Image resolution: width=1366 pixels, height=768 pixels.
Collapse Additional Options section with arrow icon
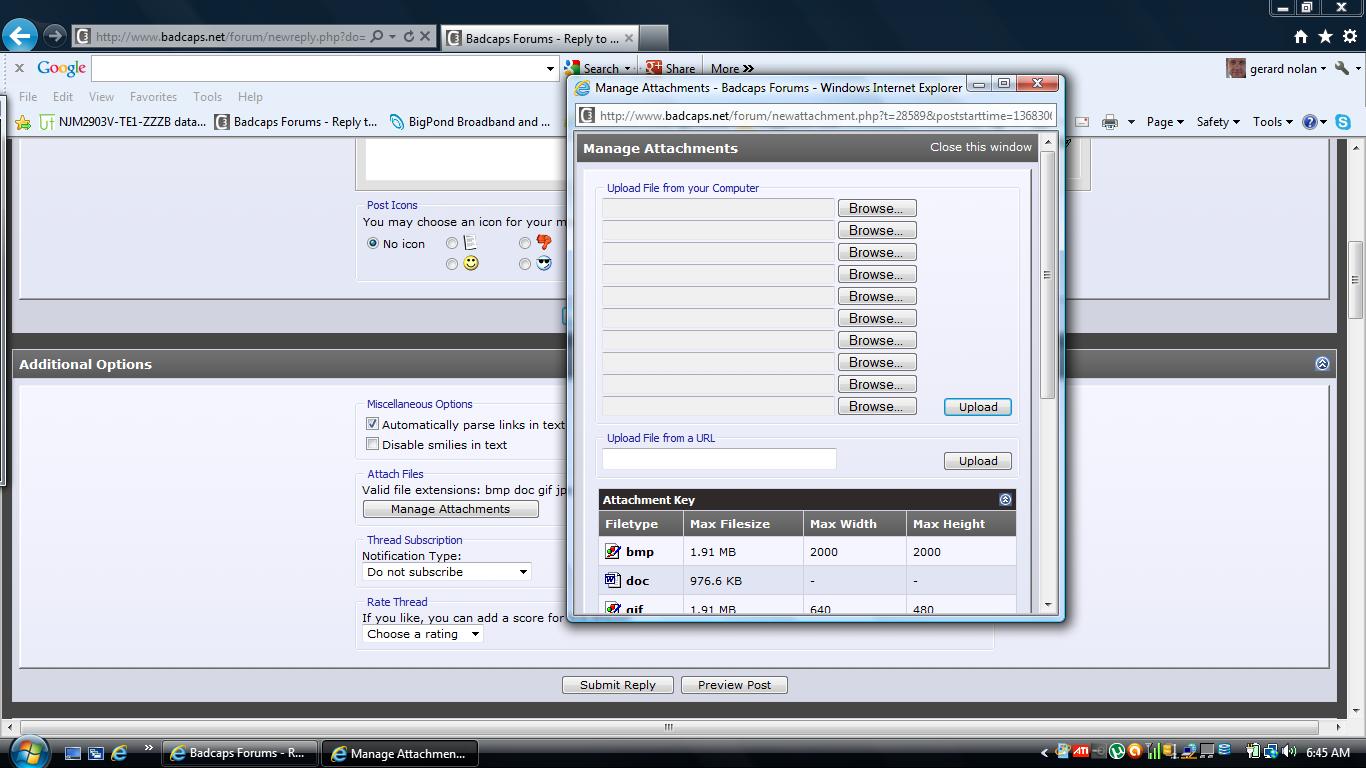coord(1322,364)
